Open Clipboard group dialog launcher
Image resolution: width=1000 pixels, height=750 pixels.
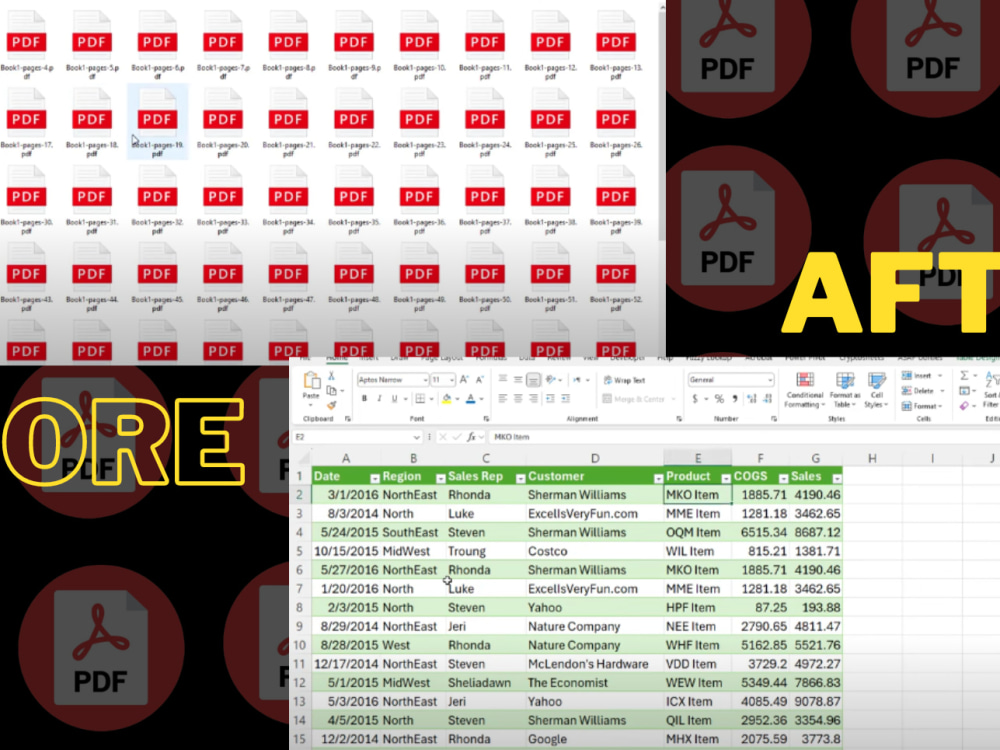(x=348, y=419)
